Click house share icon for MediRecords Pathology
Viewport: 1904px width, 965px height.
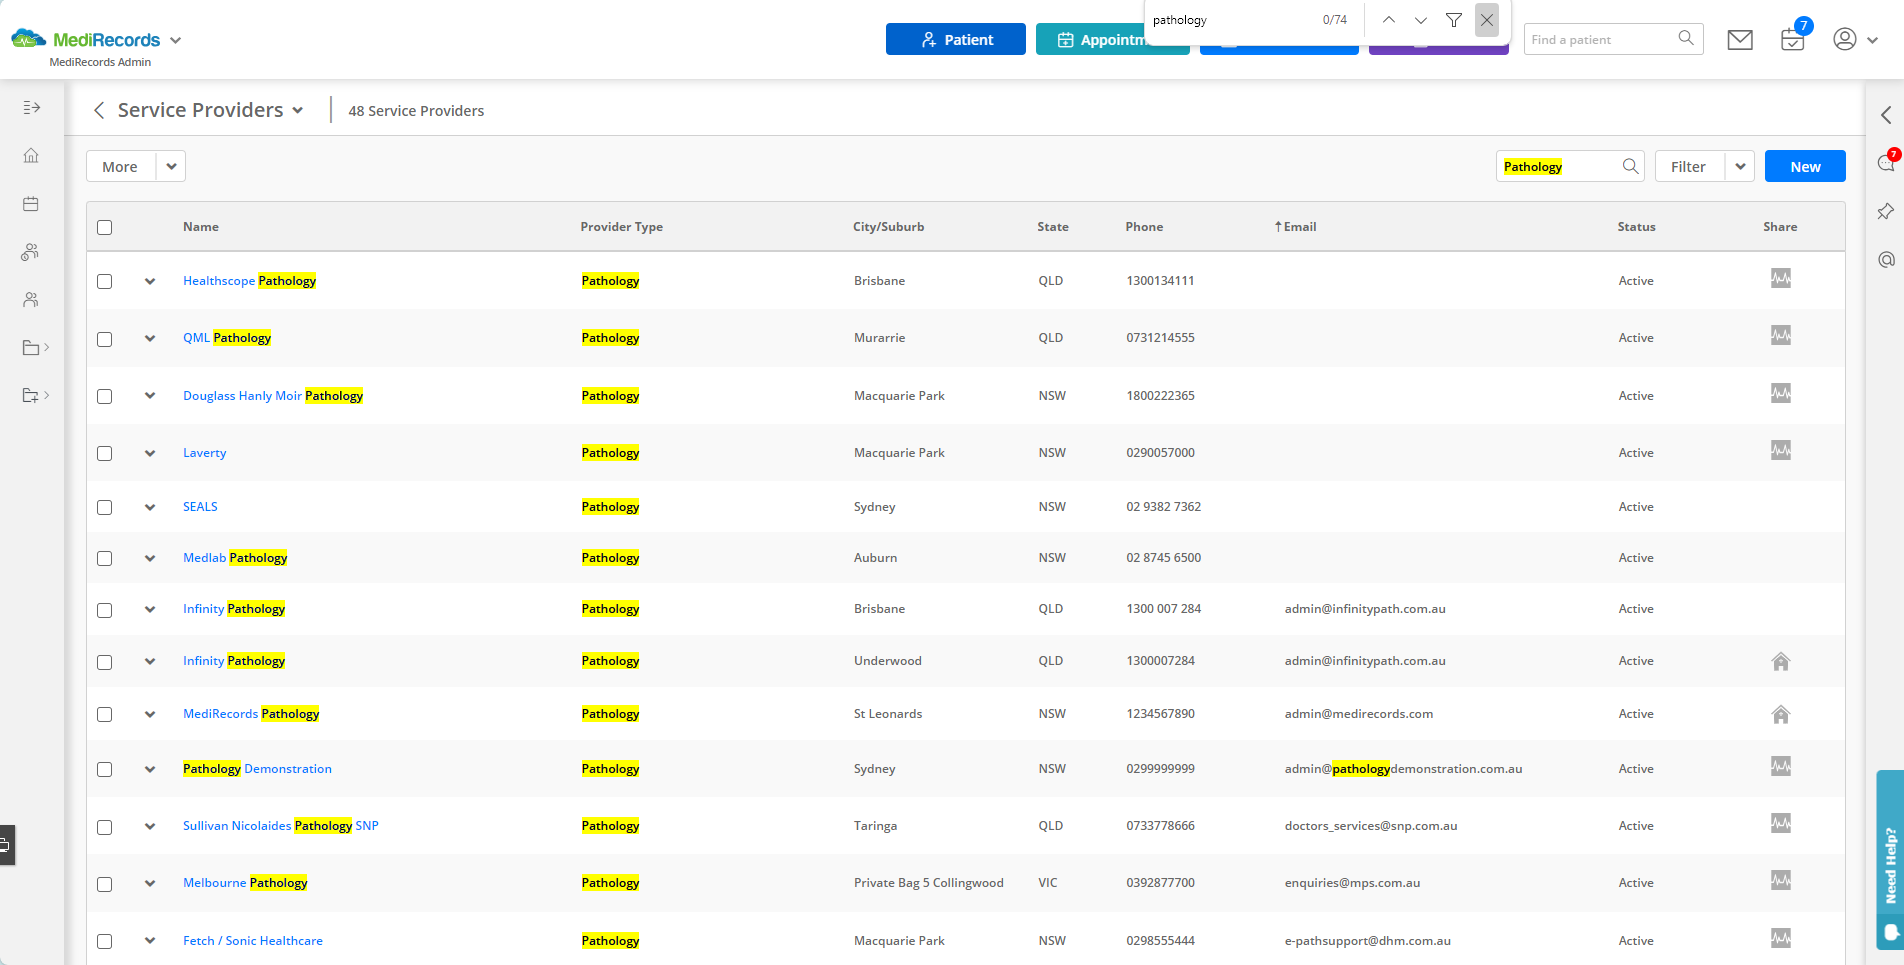tap(1781, 714)
